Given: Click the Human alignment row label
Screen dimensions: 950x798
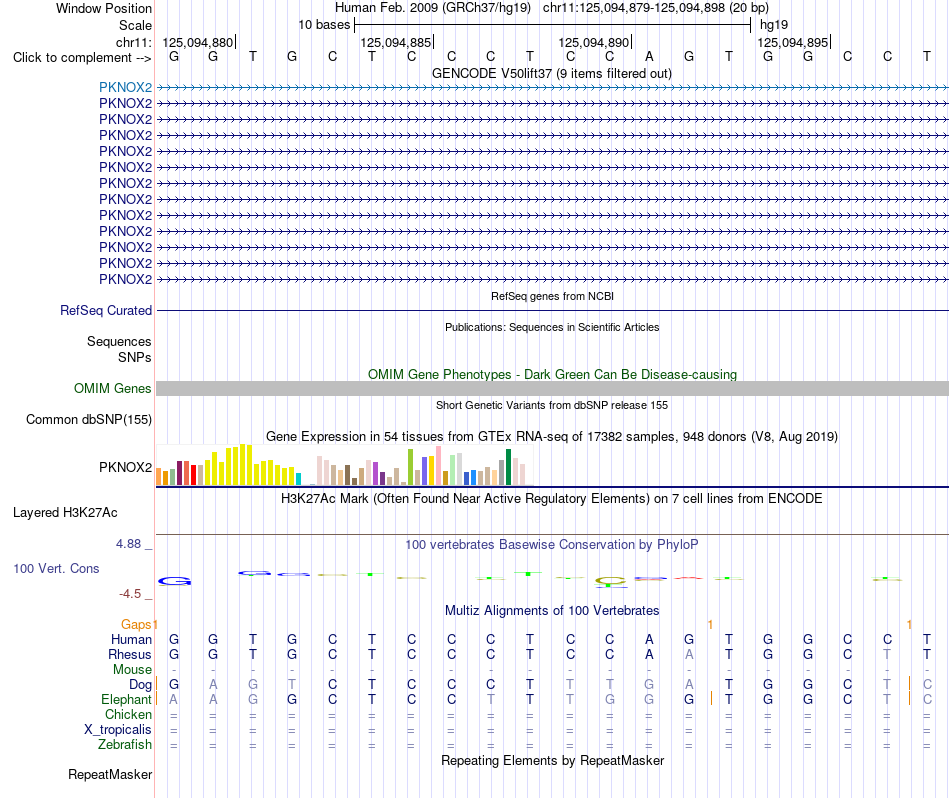Looking at the screenshot, I should [x=131, y=639].
